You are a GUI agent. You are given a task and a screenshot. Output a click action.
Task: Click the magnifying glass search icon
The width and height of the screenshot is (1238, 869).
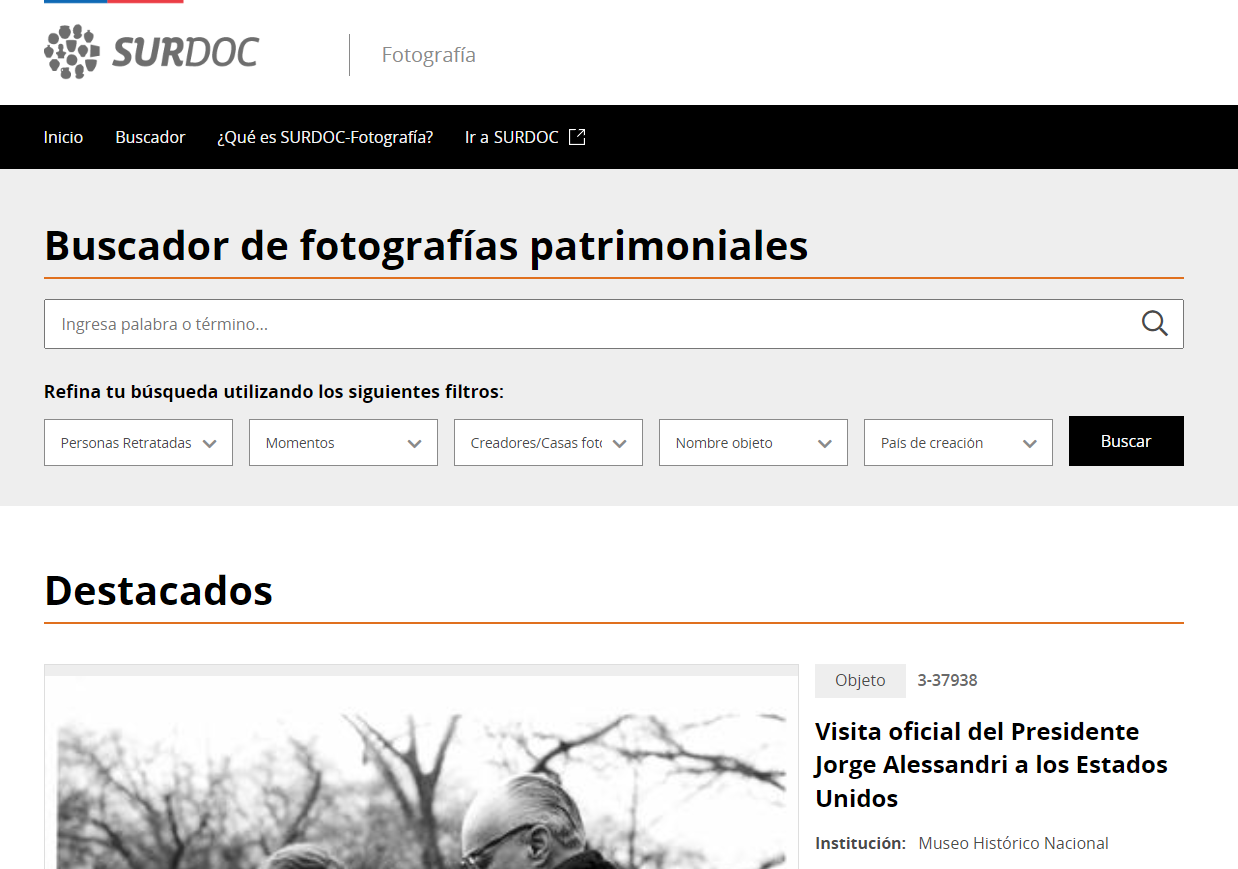(x=1155, y=323)
